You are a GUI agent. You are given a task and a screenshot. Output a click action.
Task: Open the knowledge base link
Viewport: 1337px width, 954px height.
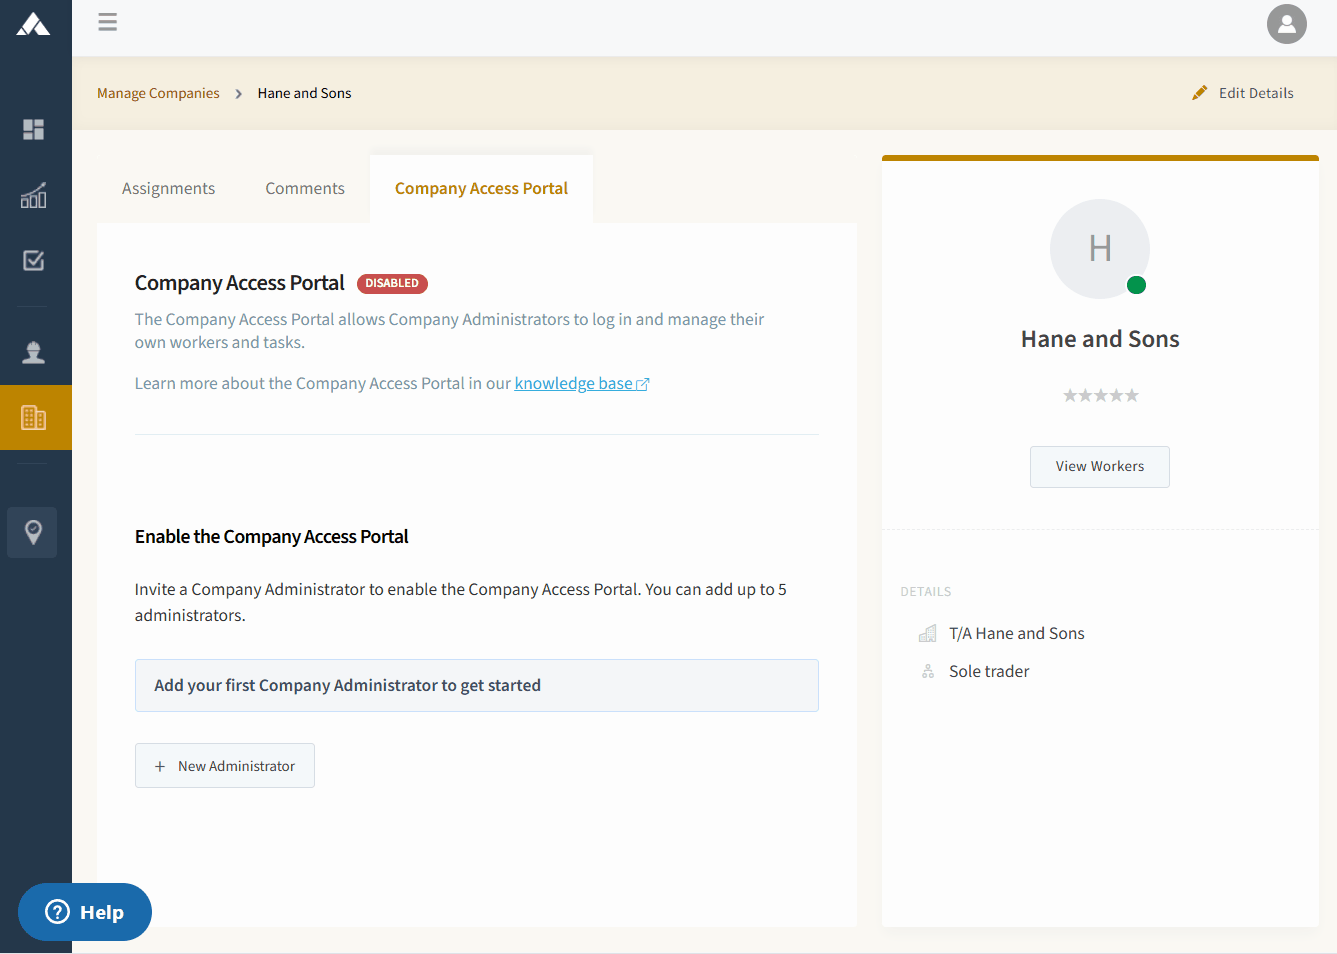[x=582, y=383]
